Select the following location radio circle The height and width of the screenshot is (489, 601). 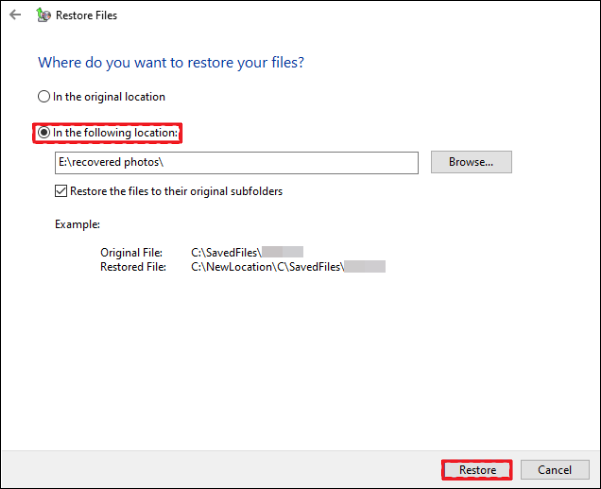tap(43, 133)
